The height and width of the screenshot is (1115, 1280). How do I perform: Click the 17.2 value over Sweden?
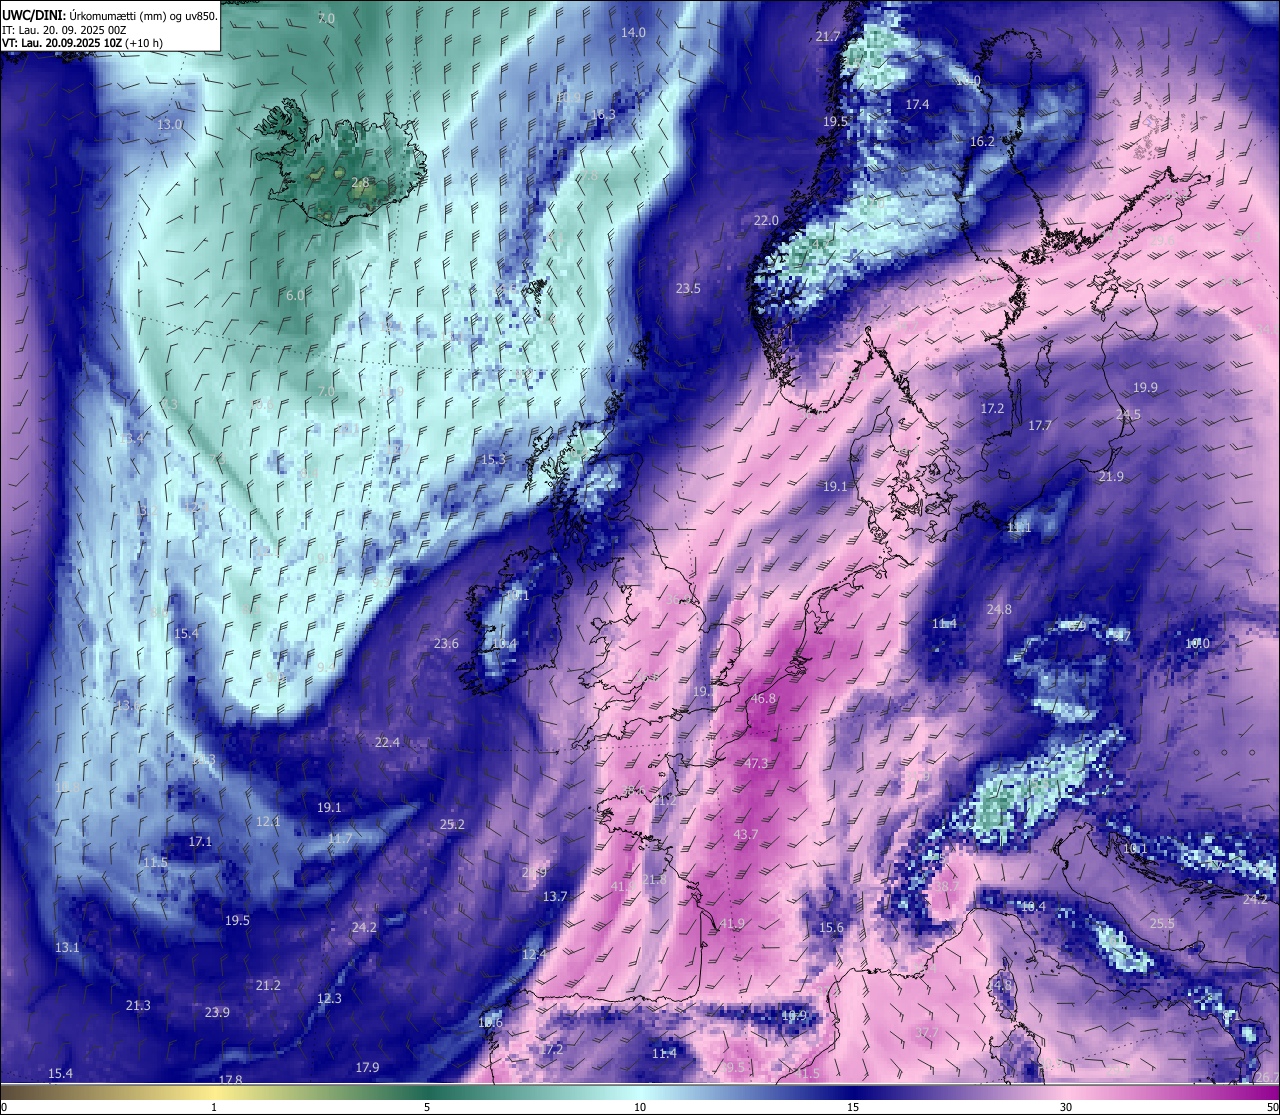coord(992,408)
